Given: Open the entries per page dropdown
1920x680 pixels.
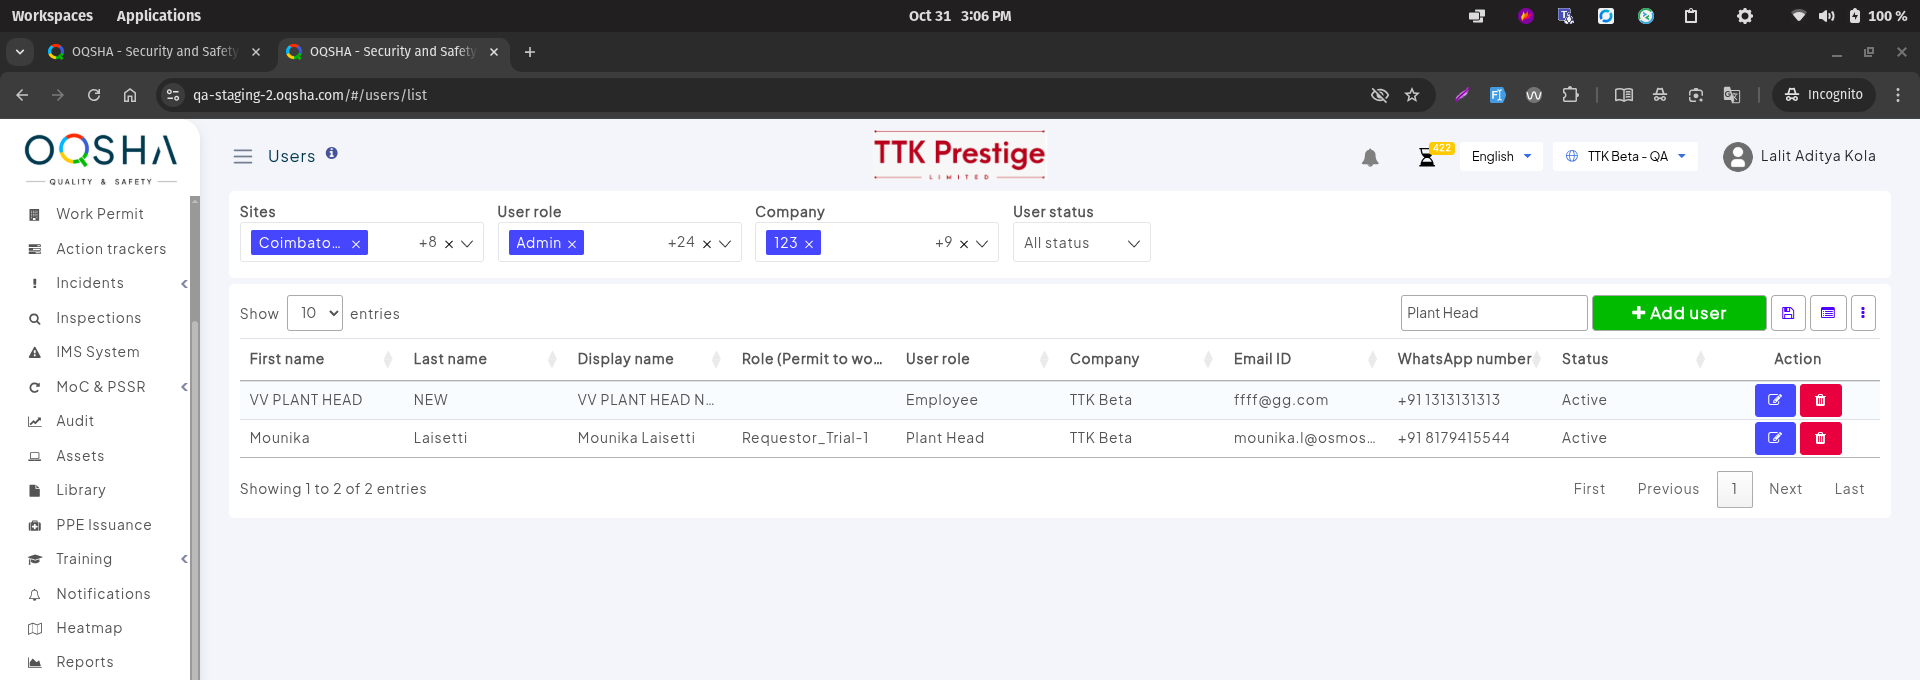Looking at the screenshot, I should coord(314,313).
